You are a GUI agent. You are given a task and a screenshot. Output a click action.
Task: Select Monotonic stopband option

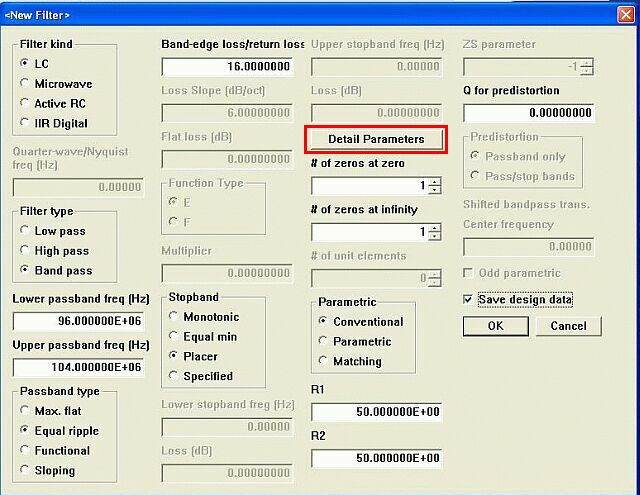click(174, 317)
